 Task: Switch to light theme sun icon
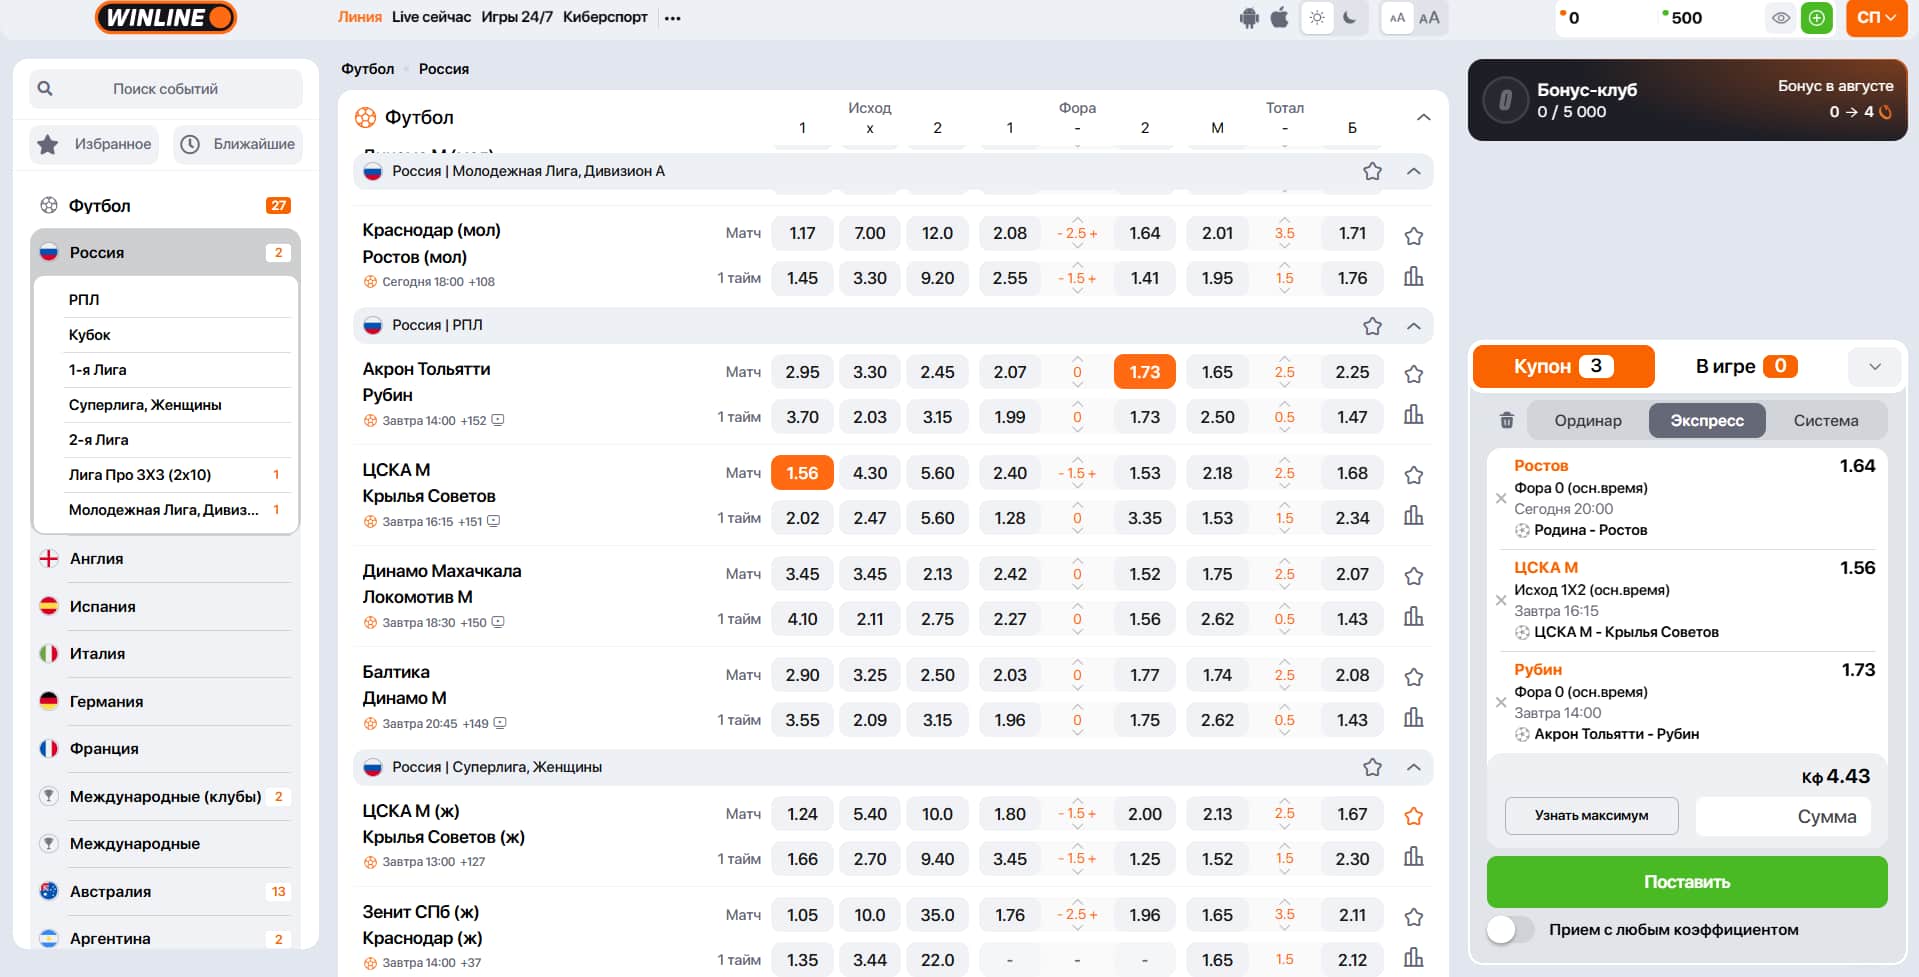1317,18
